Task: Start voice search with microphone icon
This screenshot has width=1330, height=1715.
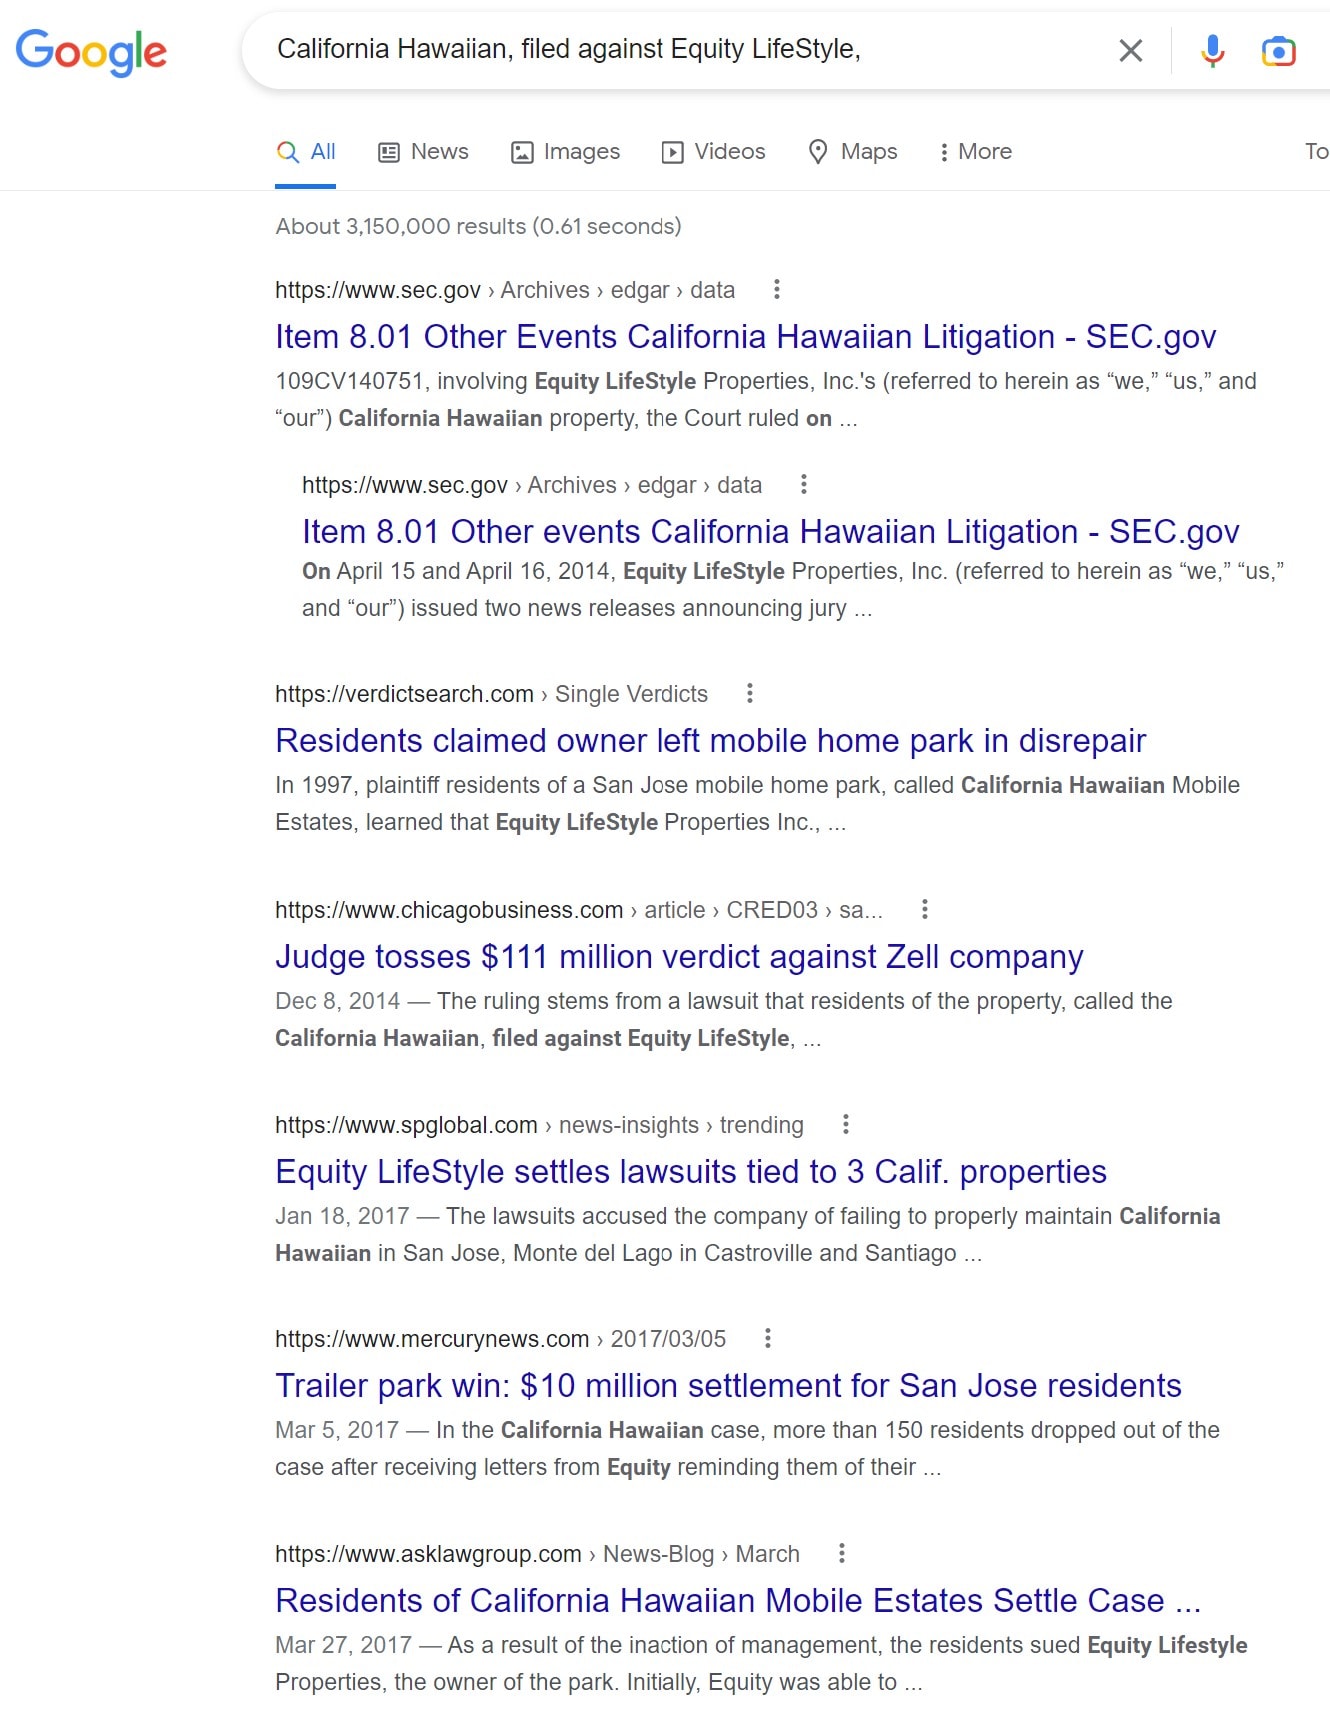Action: (1212, 50)
